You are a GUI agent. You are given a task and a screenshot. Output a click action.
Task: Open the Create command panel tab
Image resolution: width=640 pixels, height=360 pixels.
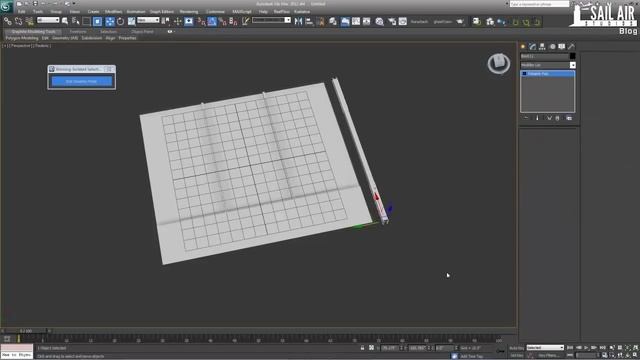click(x=523, y=47)
